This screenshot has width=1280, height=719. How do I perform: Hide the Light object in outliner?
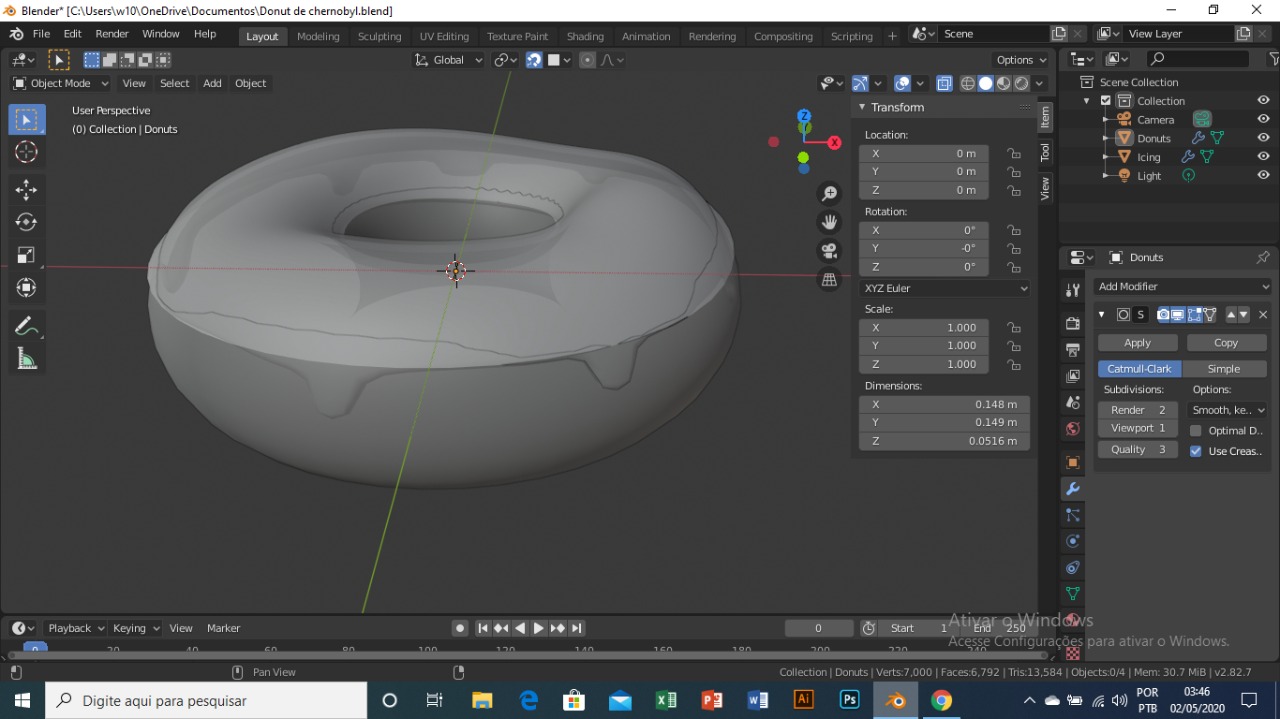tap(1264, 175)
